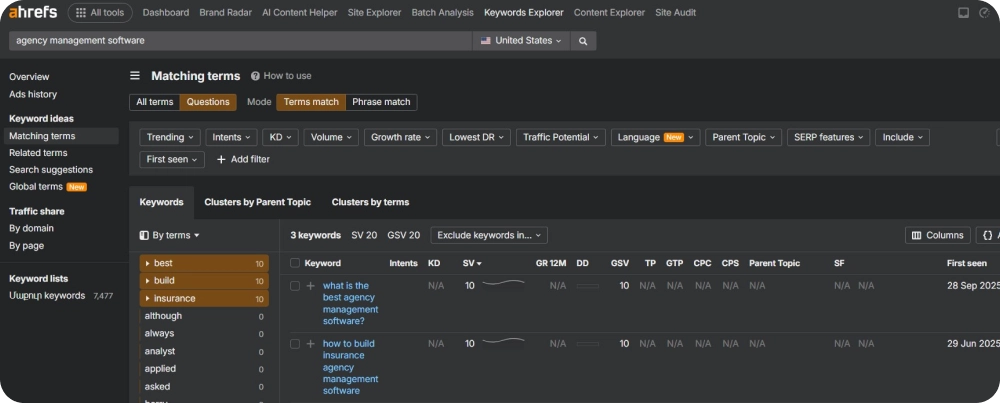Screen dimensions: 1000x403
Task: Open the Volume filter dropdown
Action: pyautogui.click(x=331, y=137)
